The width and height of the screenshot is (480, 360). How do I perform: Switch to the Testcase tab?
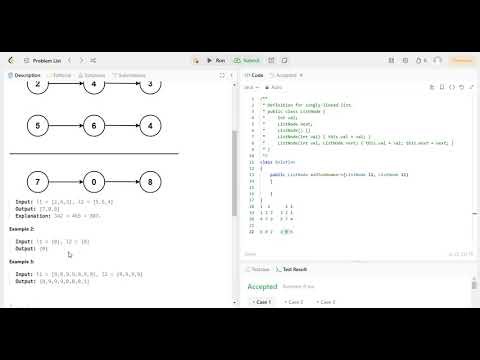(257, 269)
